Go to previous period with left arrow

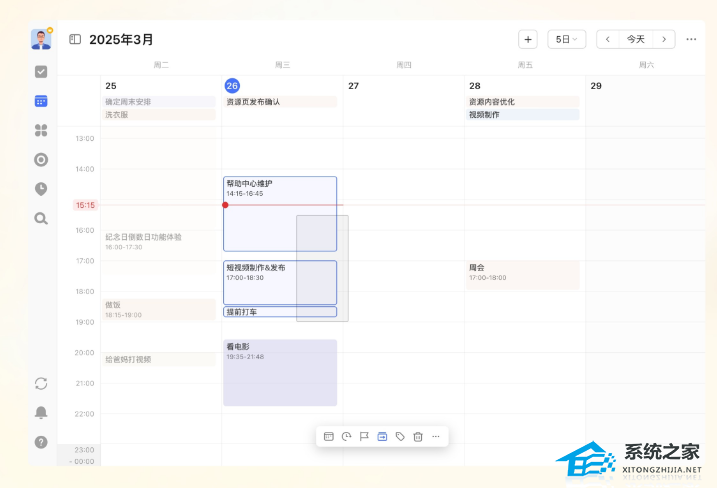tap(608, 39)
